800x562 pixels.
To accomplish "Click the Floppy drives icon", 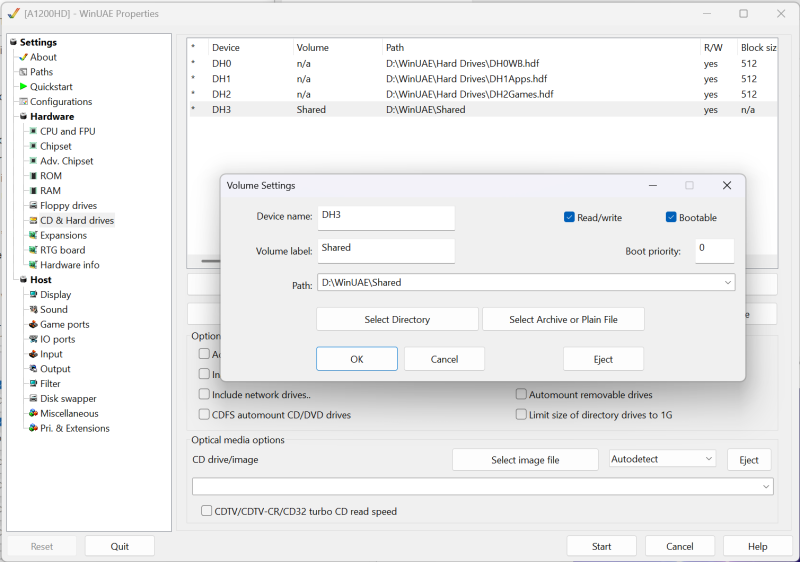I will tap(33, 205).
